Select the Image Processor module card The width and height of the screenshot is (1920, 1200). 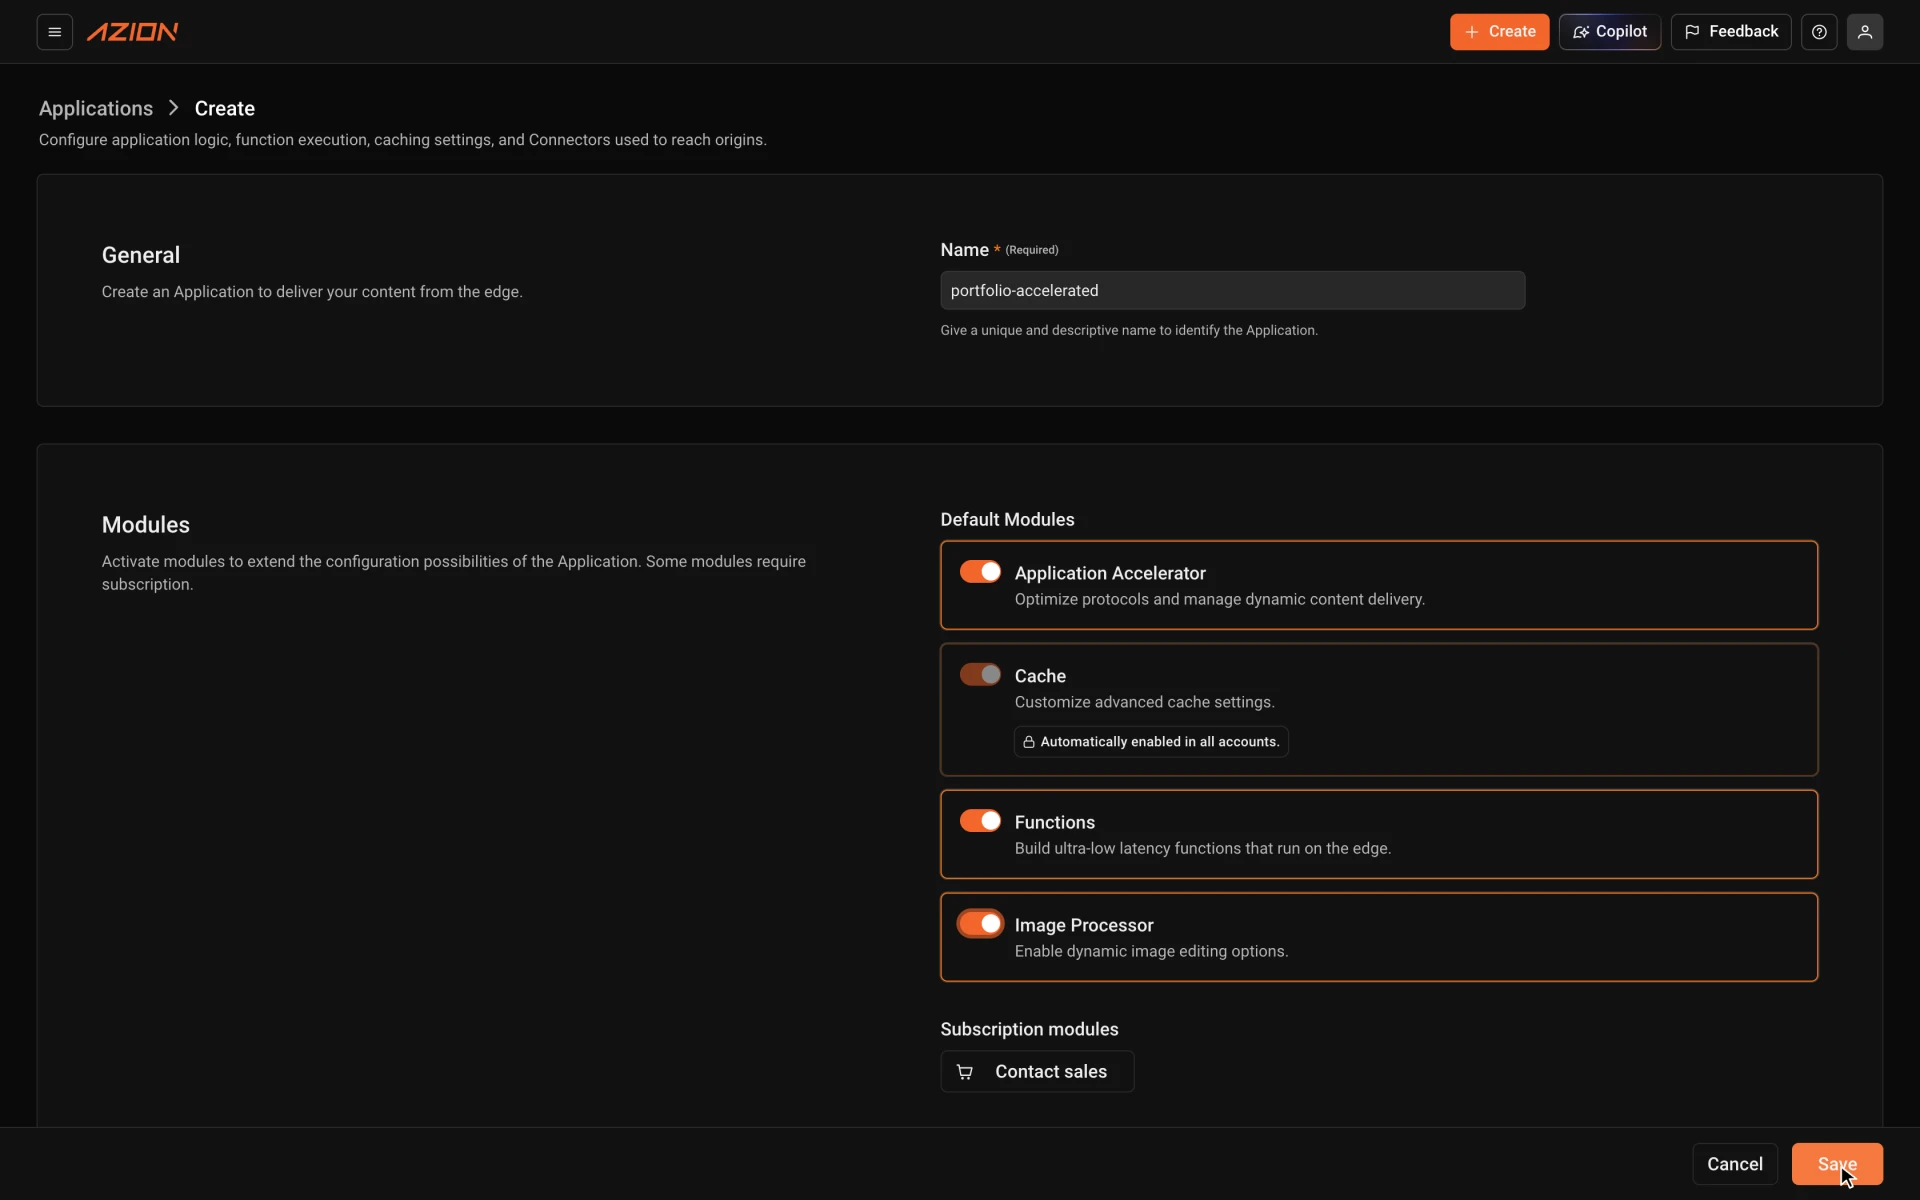[x=1379, y=937]
